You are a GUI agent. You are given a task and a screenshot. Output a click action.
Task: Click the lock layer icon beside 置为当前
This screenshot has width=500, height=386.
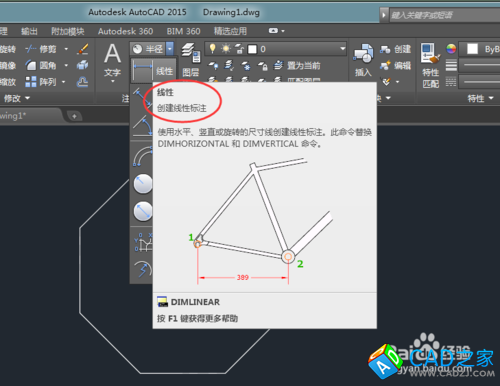tap(263, 65)
